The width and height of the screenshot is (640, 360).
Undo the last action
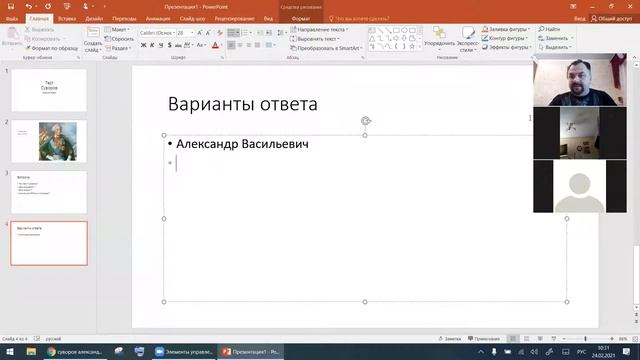28,7
